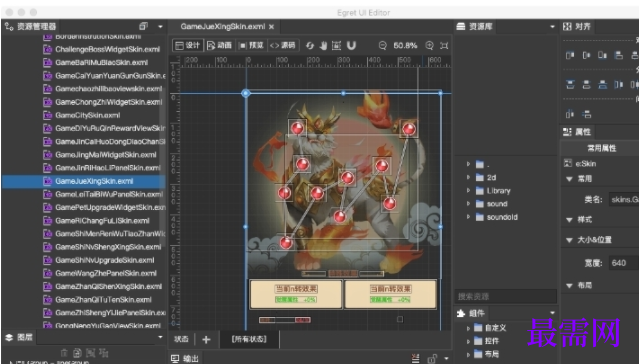The image size is (639, 364).
Task: Expand the 自定义 components folder
Action: click(x=468, y=328)
